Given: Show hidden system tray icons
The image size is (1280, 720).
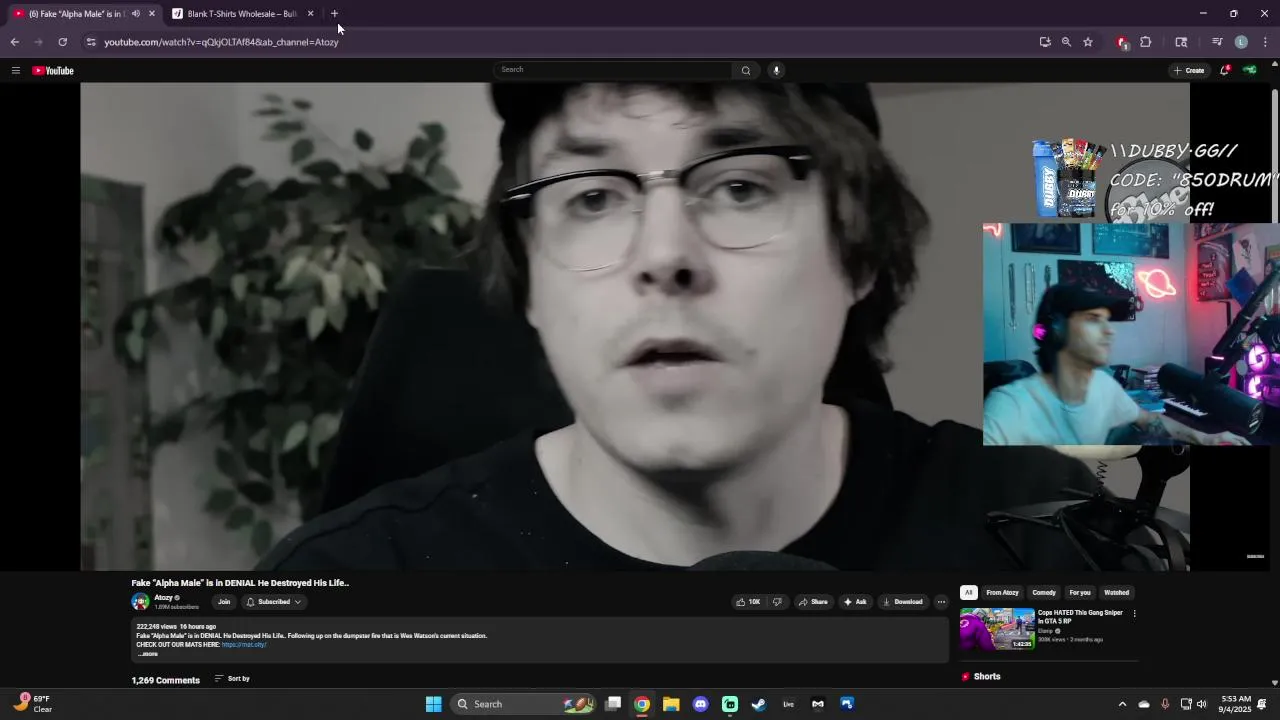Looking at the screenshot, I should pyautogui.click(x=1122, y=704).
